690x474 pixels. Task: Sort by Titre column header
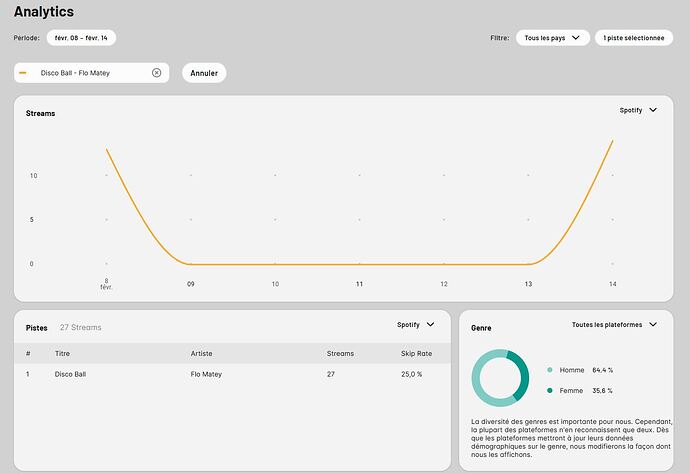(x=62, y=354)
